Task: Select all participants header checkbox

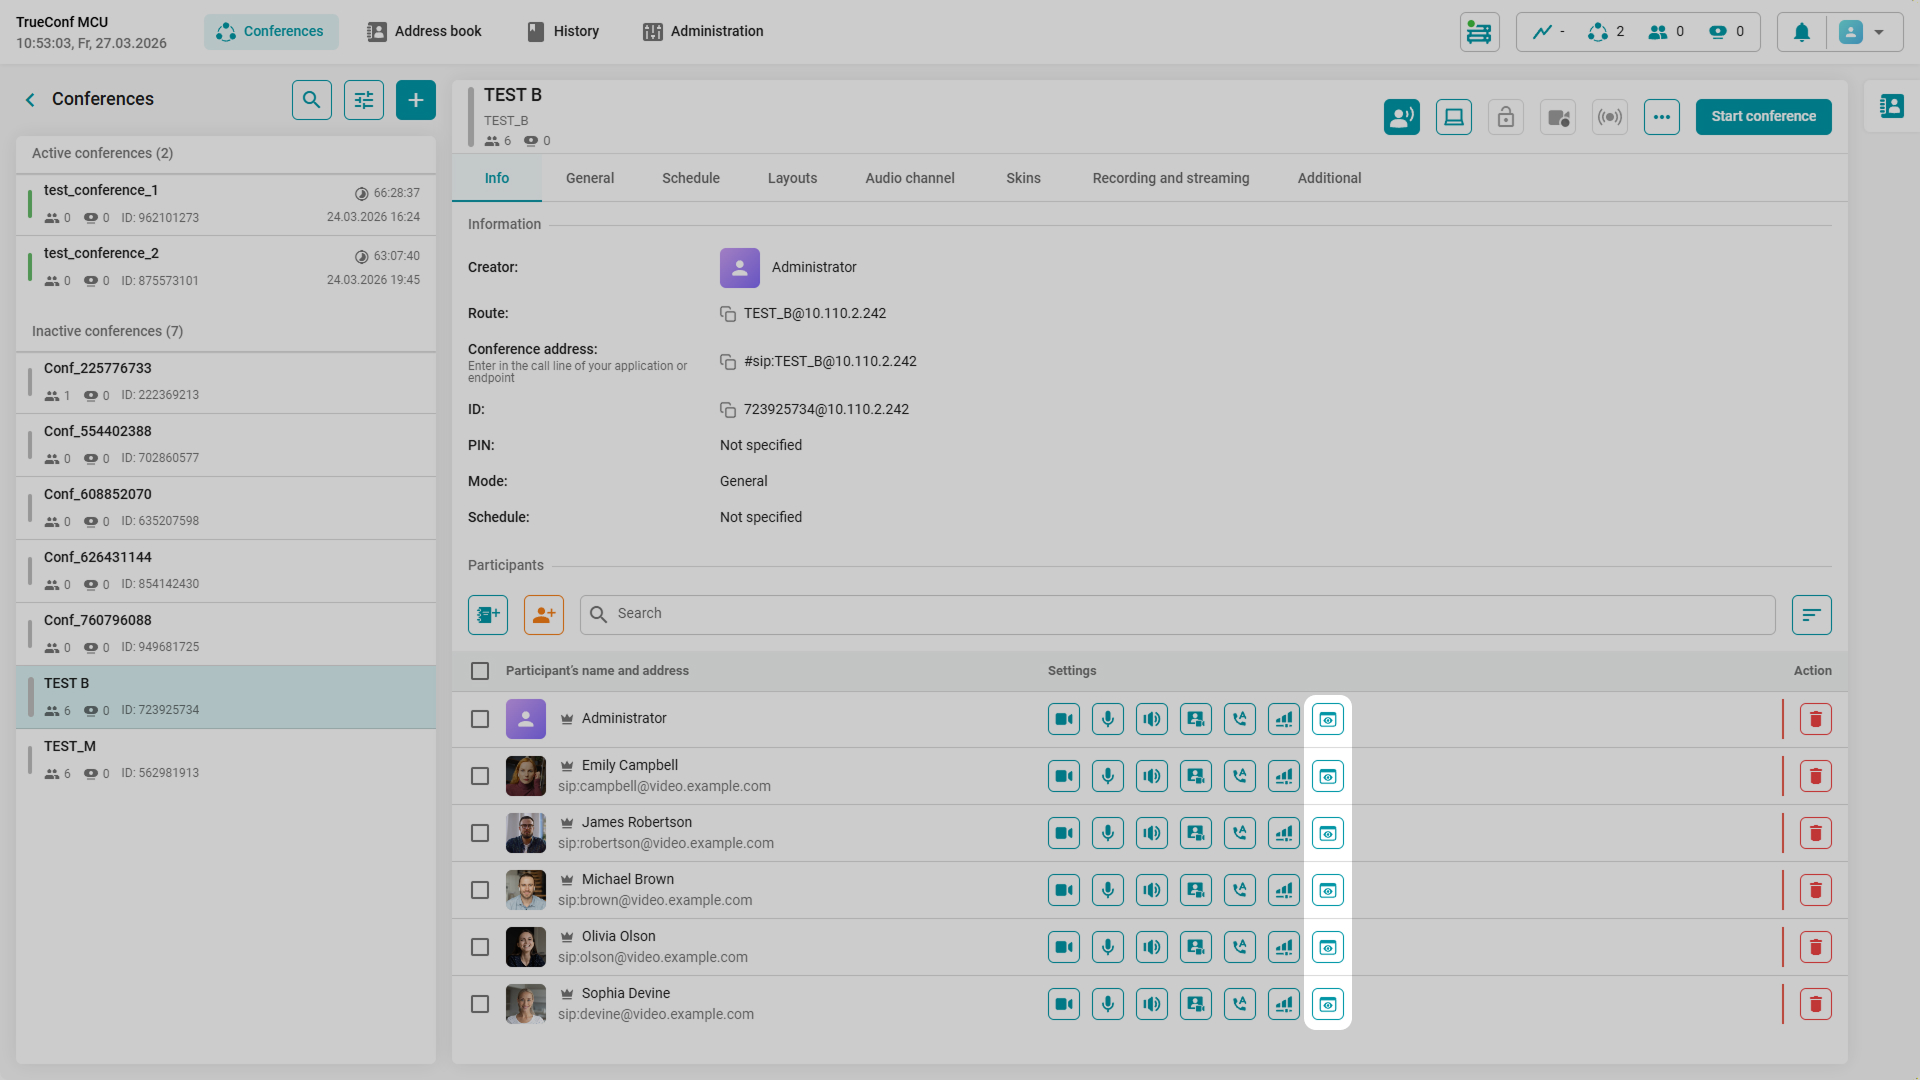Action: pyautogui.click(x=480, y=671)
